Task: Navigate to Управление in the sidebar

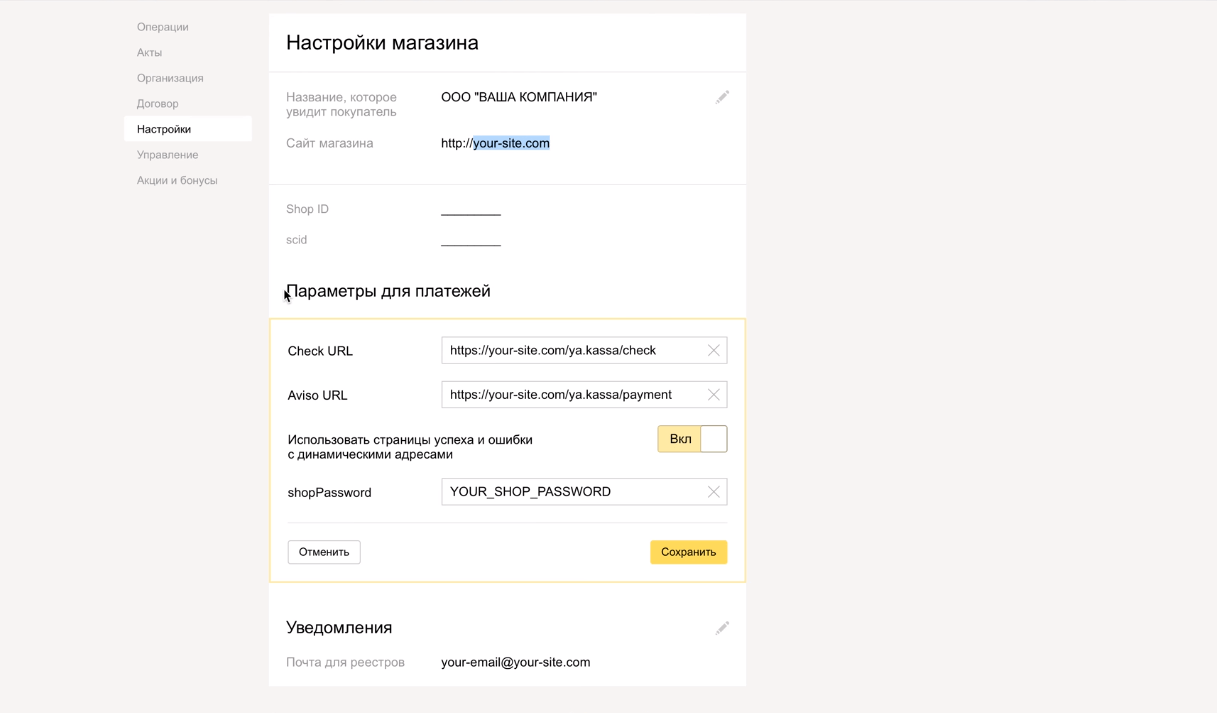Action: point(168,155)
